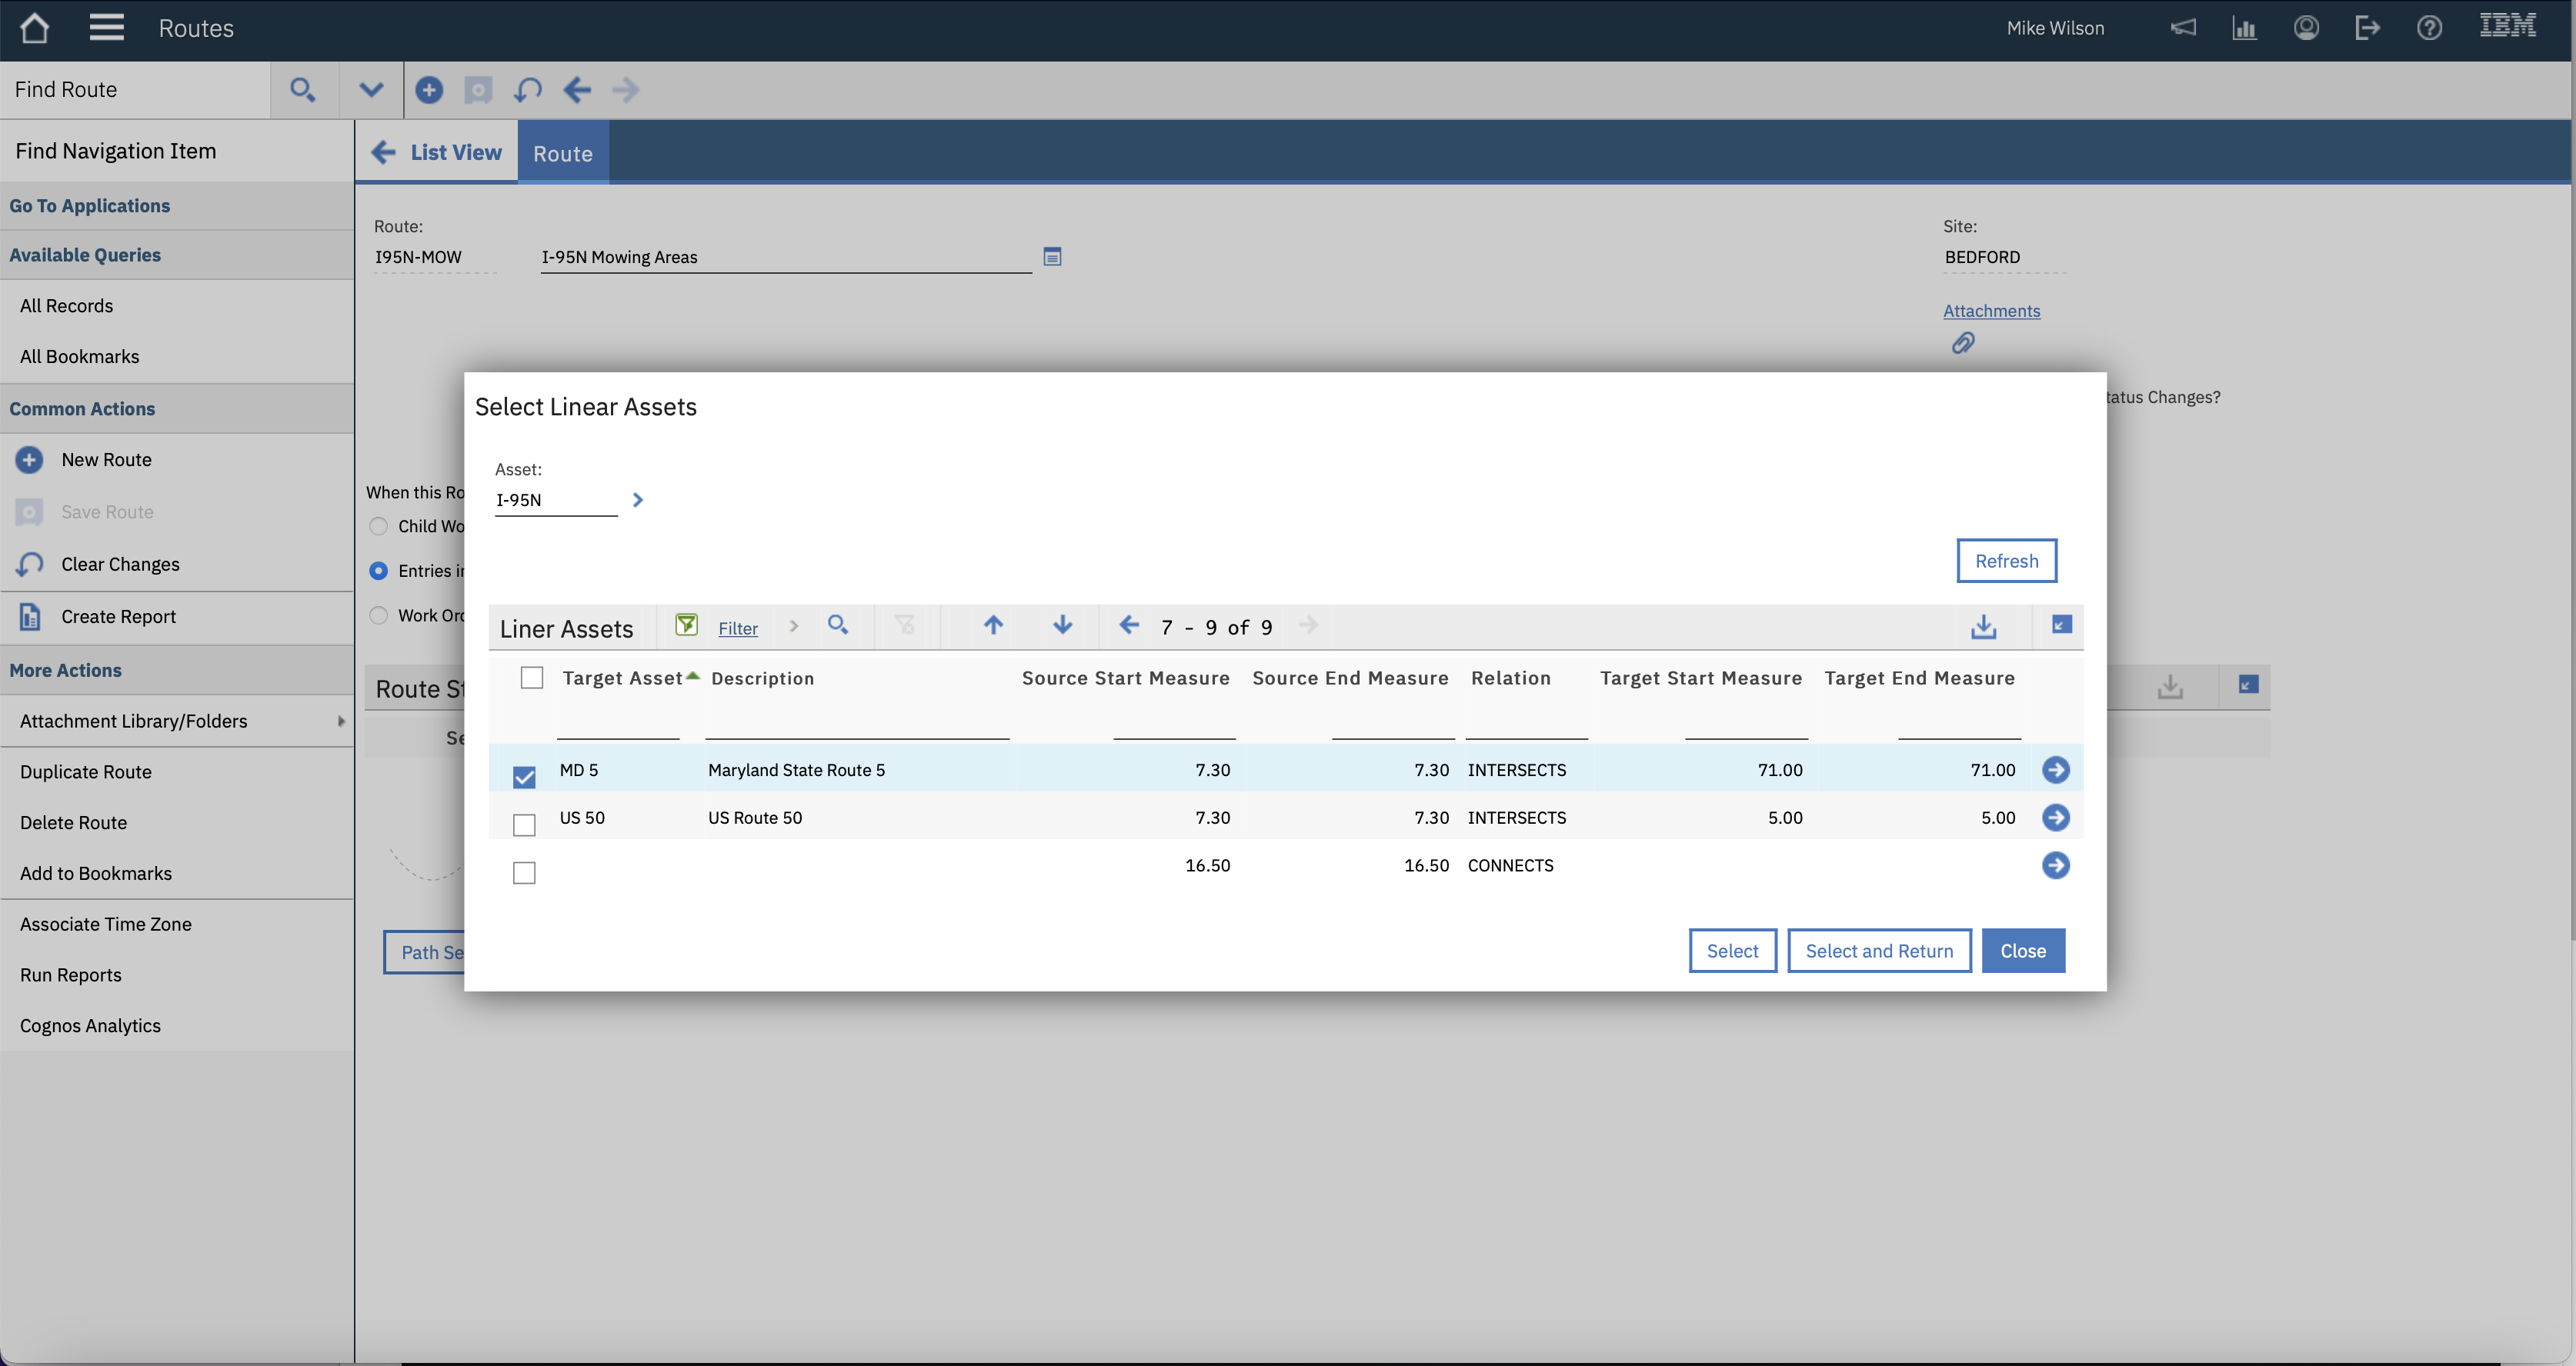Open the help question mark icon
The height and width of the screenshot is (1366, 2576).
2429,28
